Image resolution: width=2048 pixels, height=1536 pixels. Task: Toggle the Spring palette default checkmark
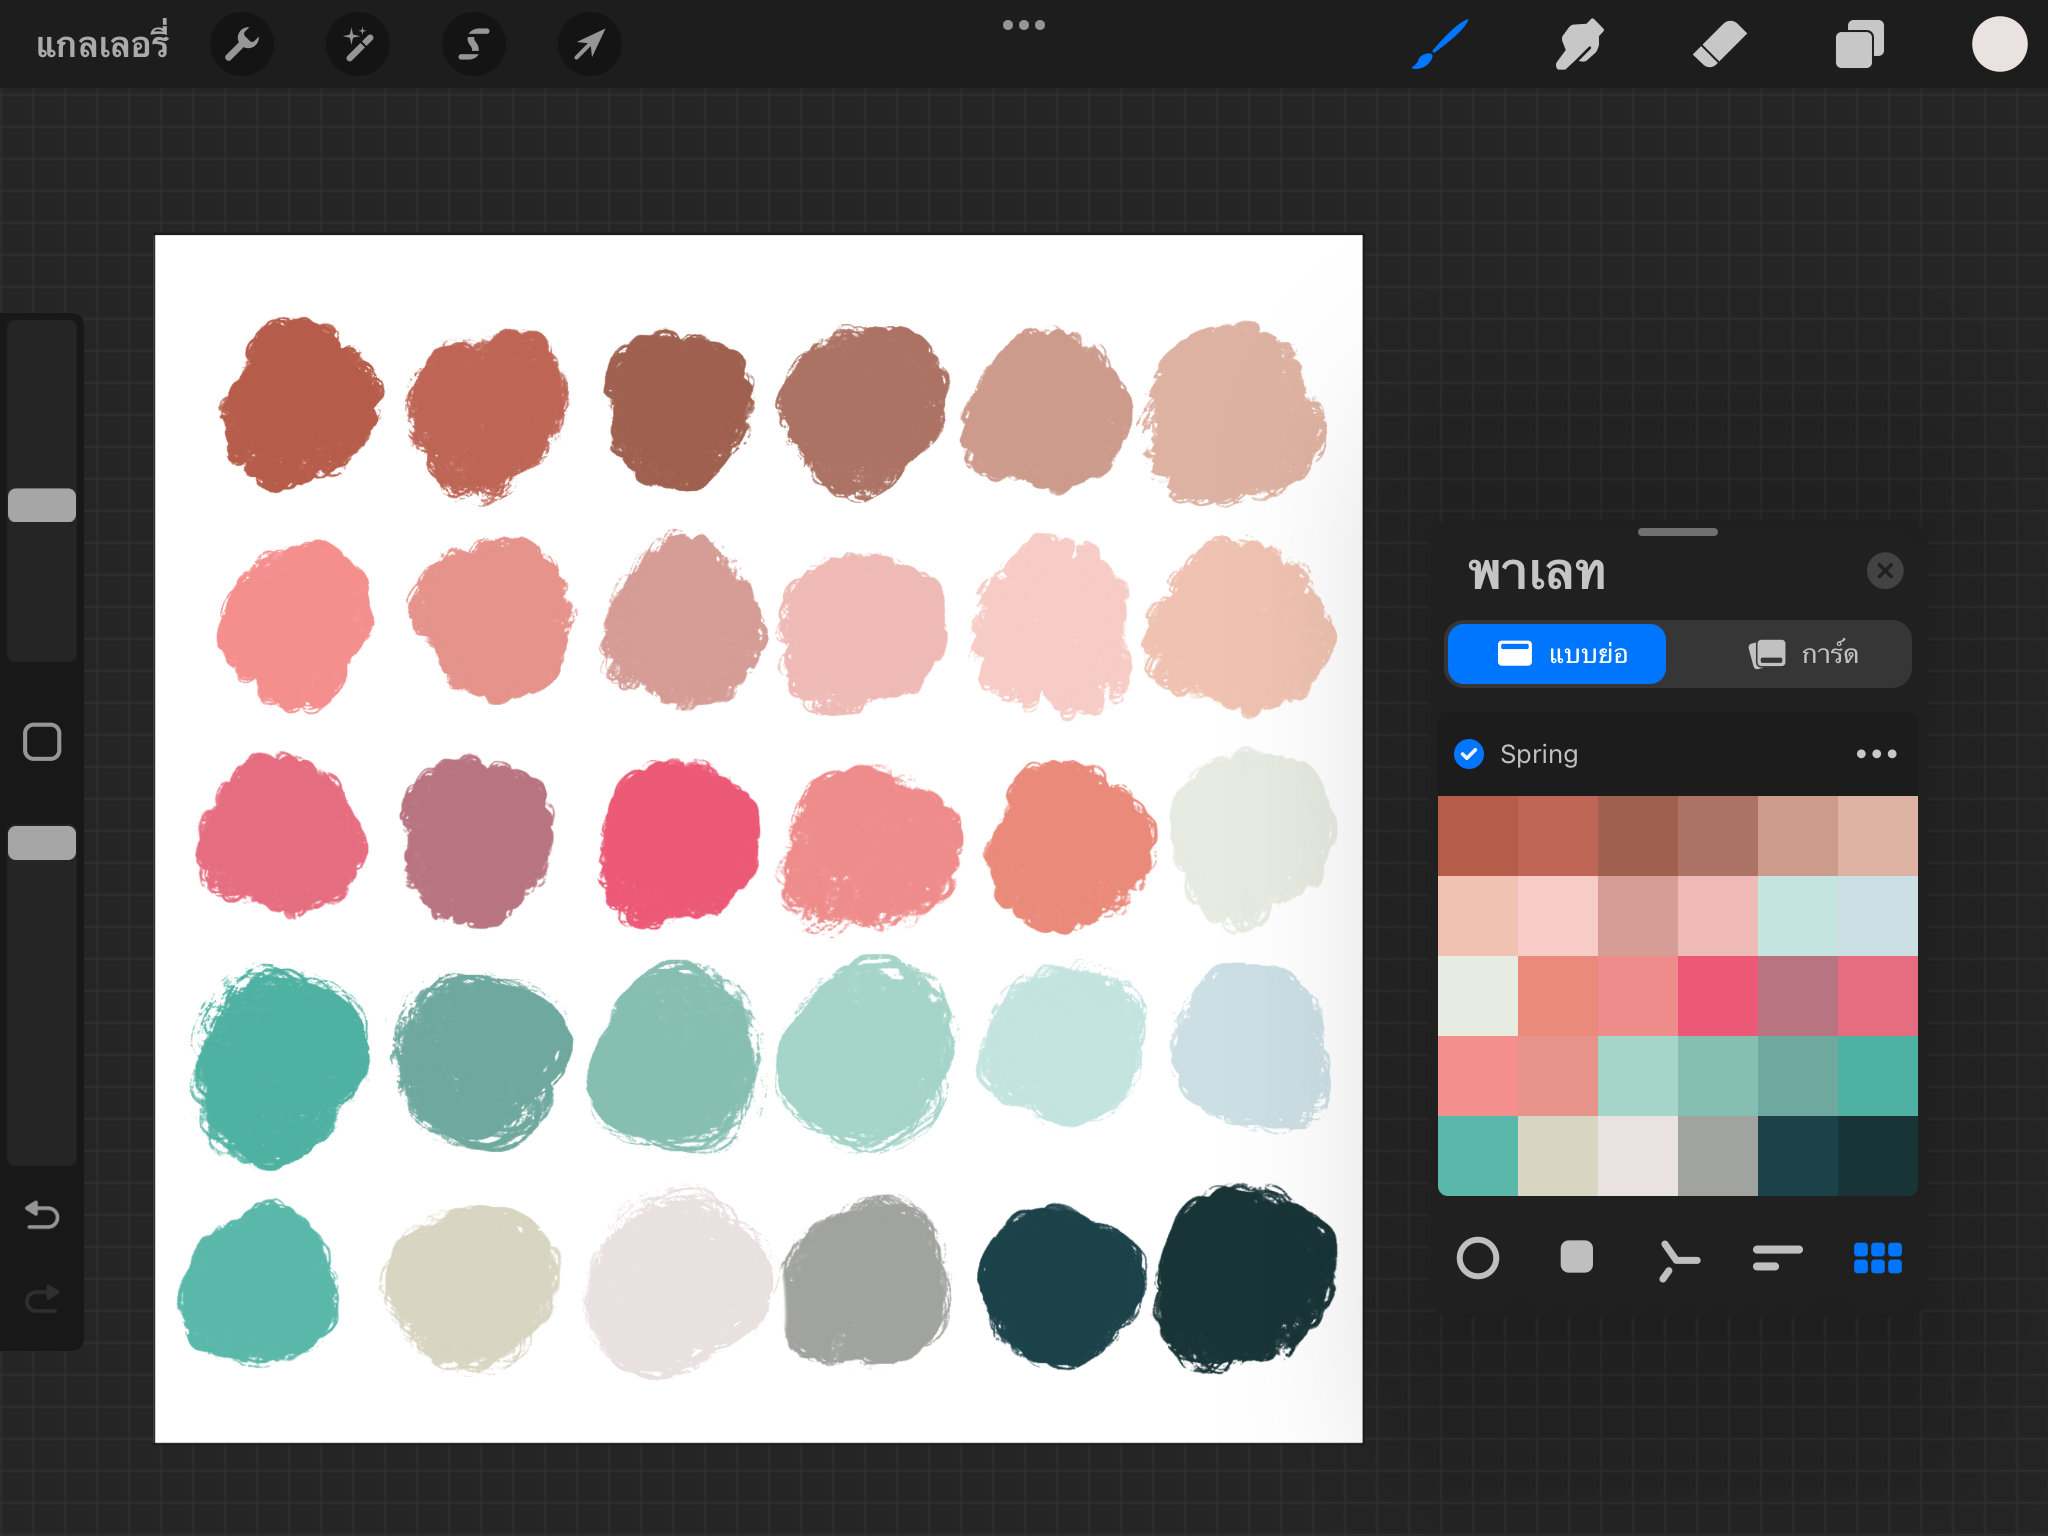[1469, 753]
